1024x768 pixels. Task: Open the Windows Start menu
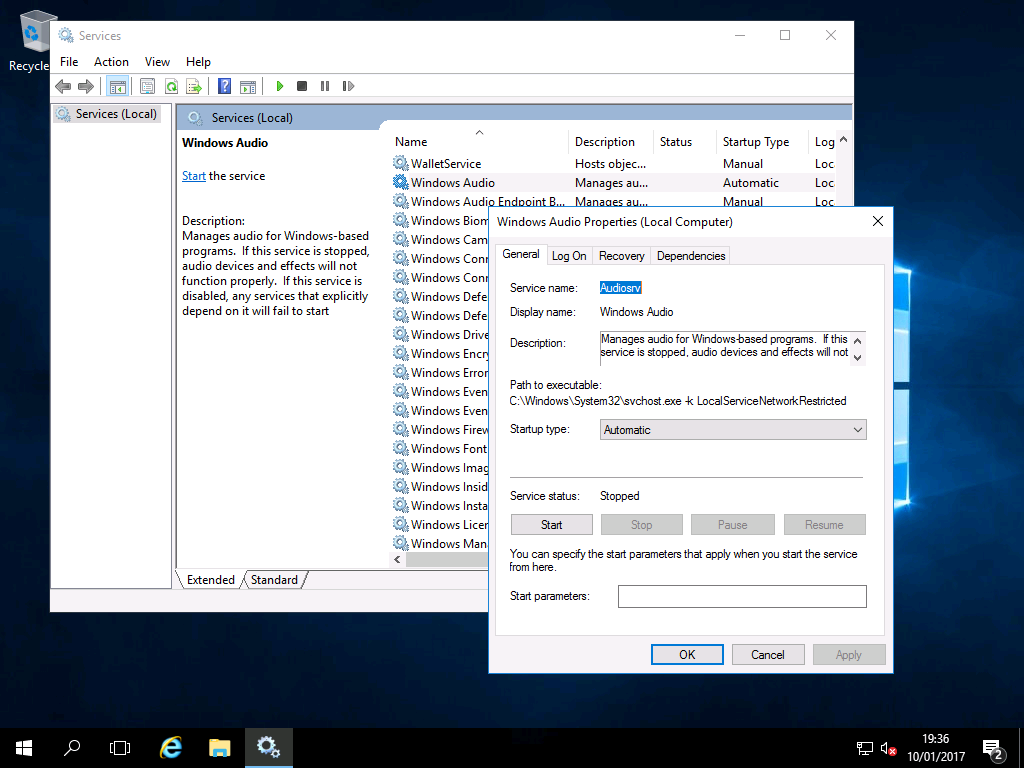click(x=24, y=748)
